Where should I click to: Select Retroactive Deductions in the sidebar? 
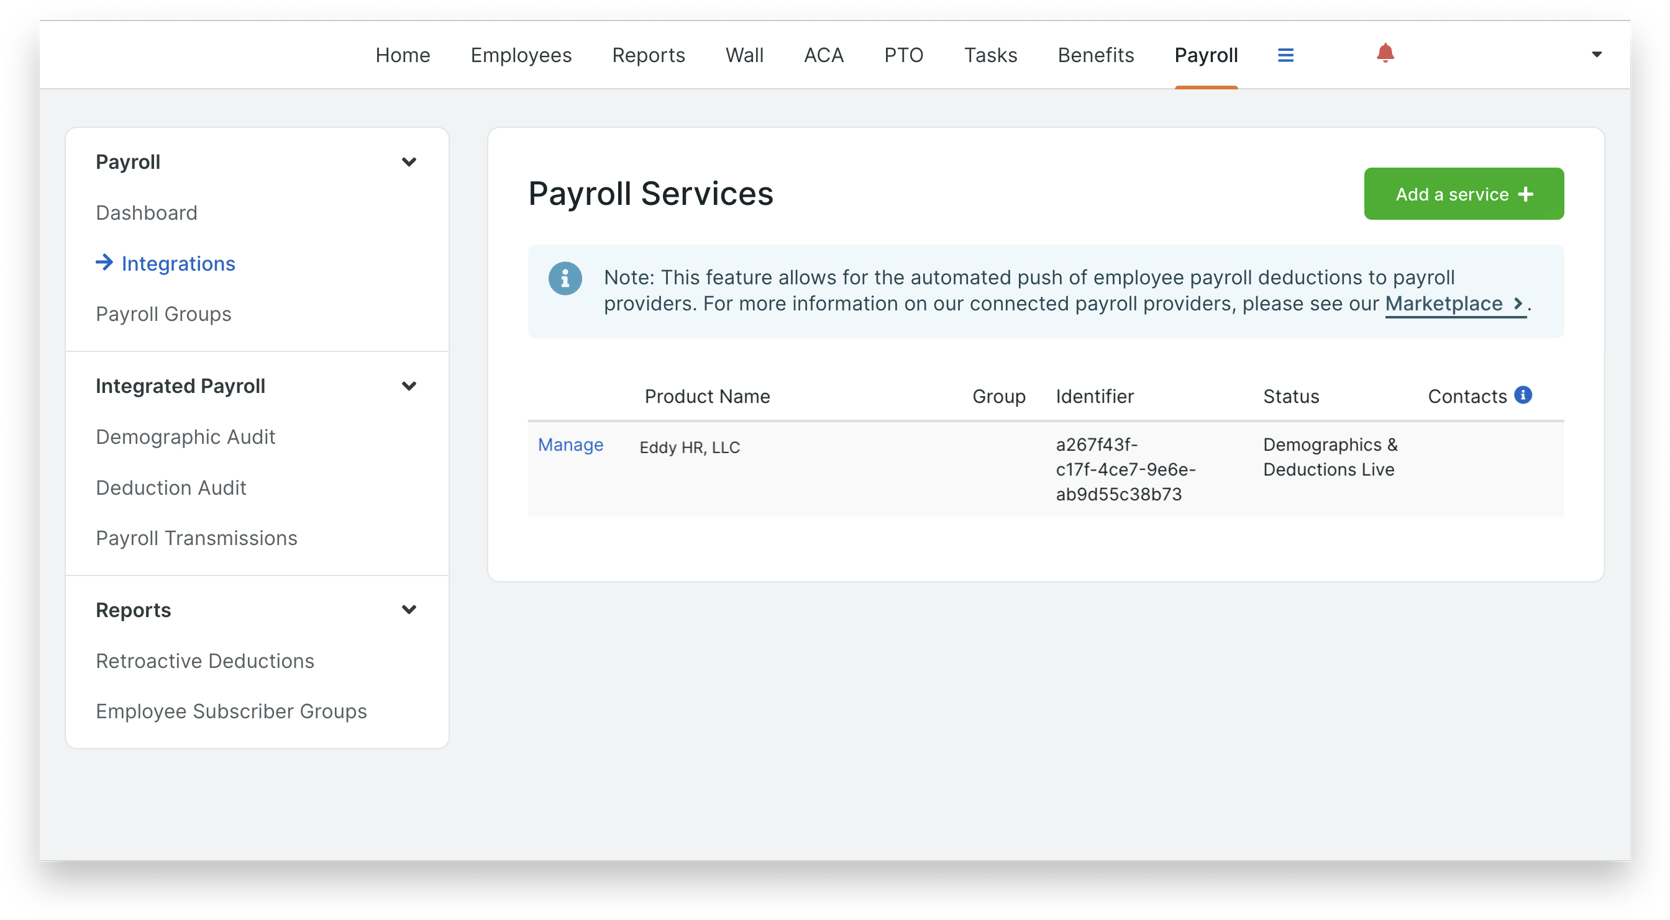pos(205,660)
